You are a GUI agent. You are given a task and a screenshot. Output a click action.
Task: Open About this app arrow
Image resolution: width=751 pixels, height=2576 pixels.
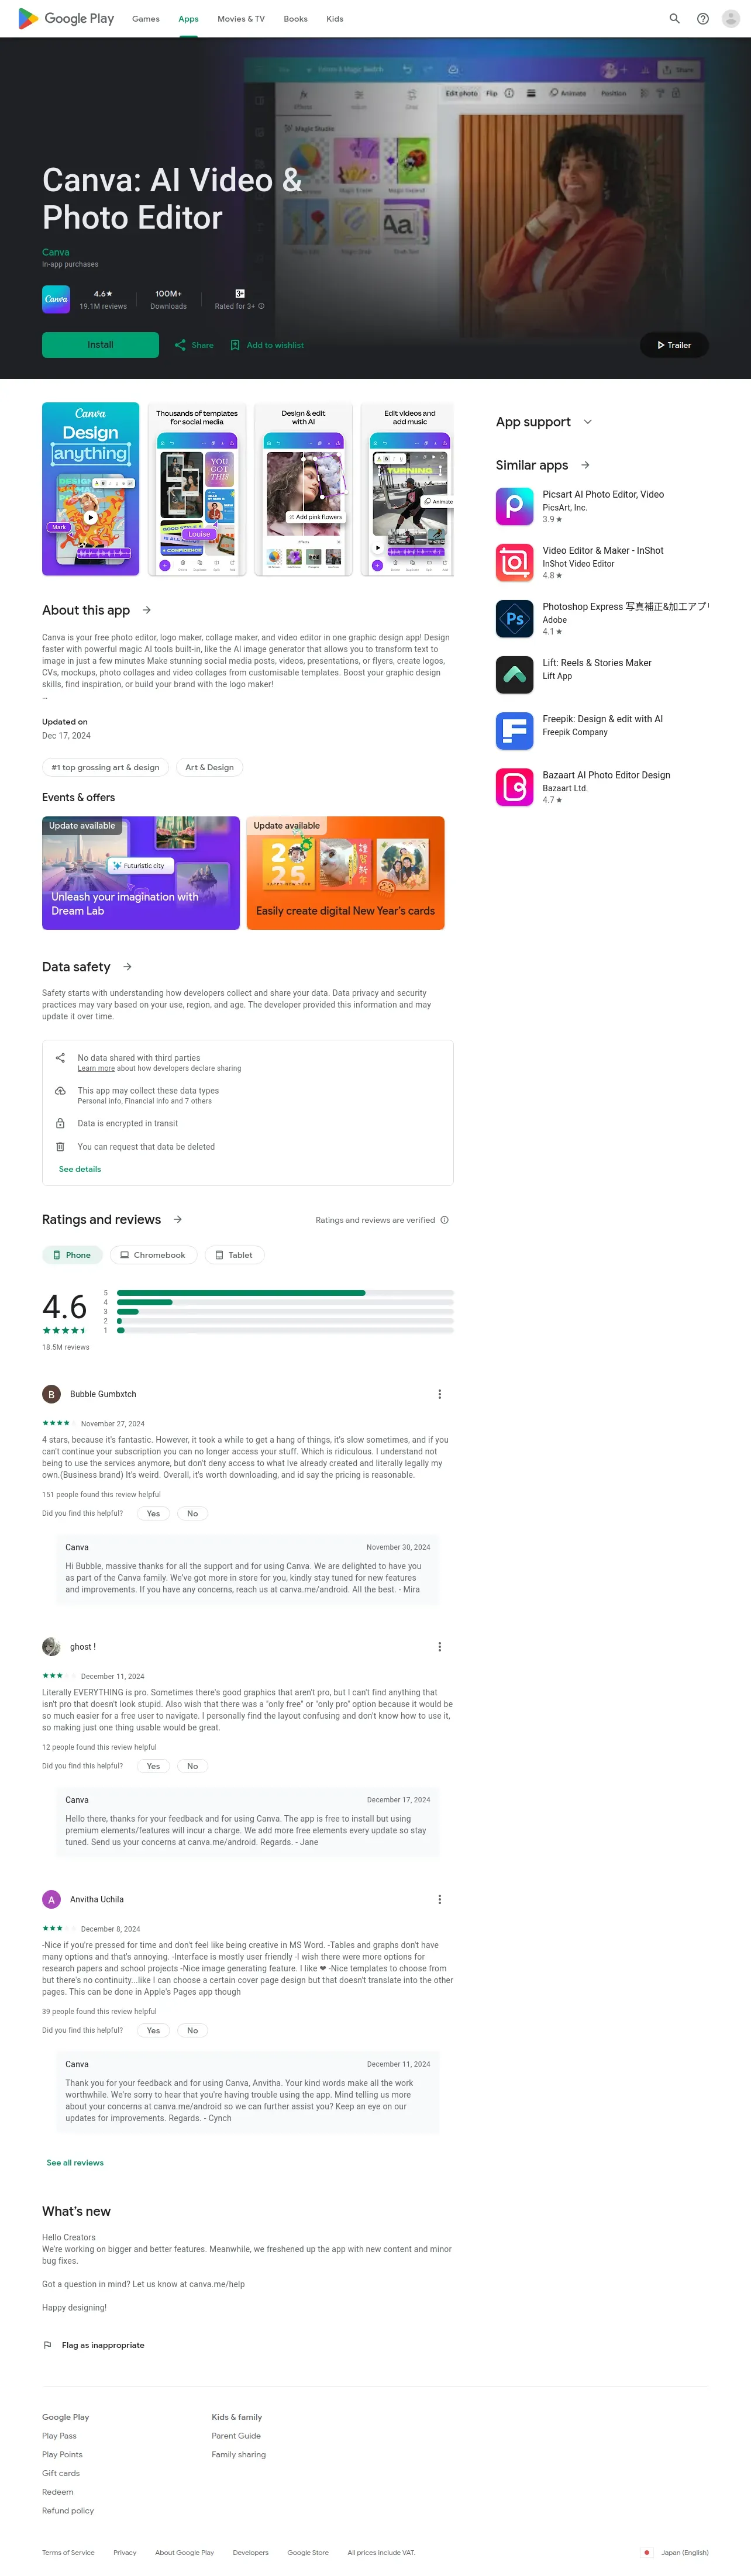147,610
